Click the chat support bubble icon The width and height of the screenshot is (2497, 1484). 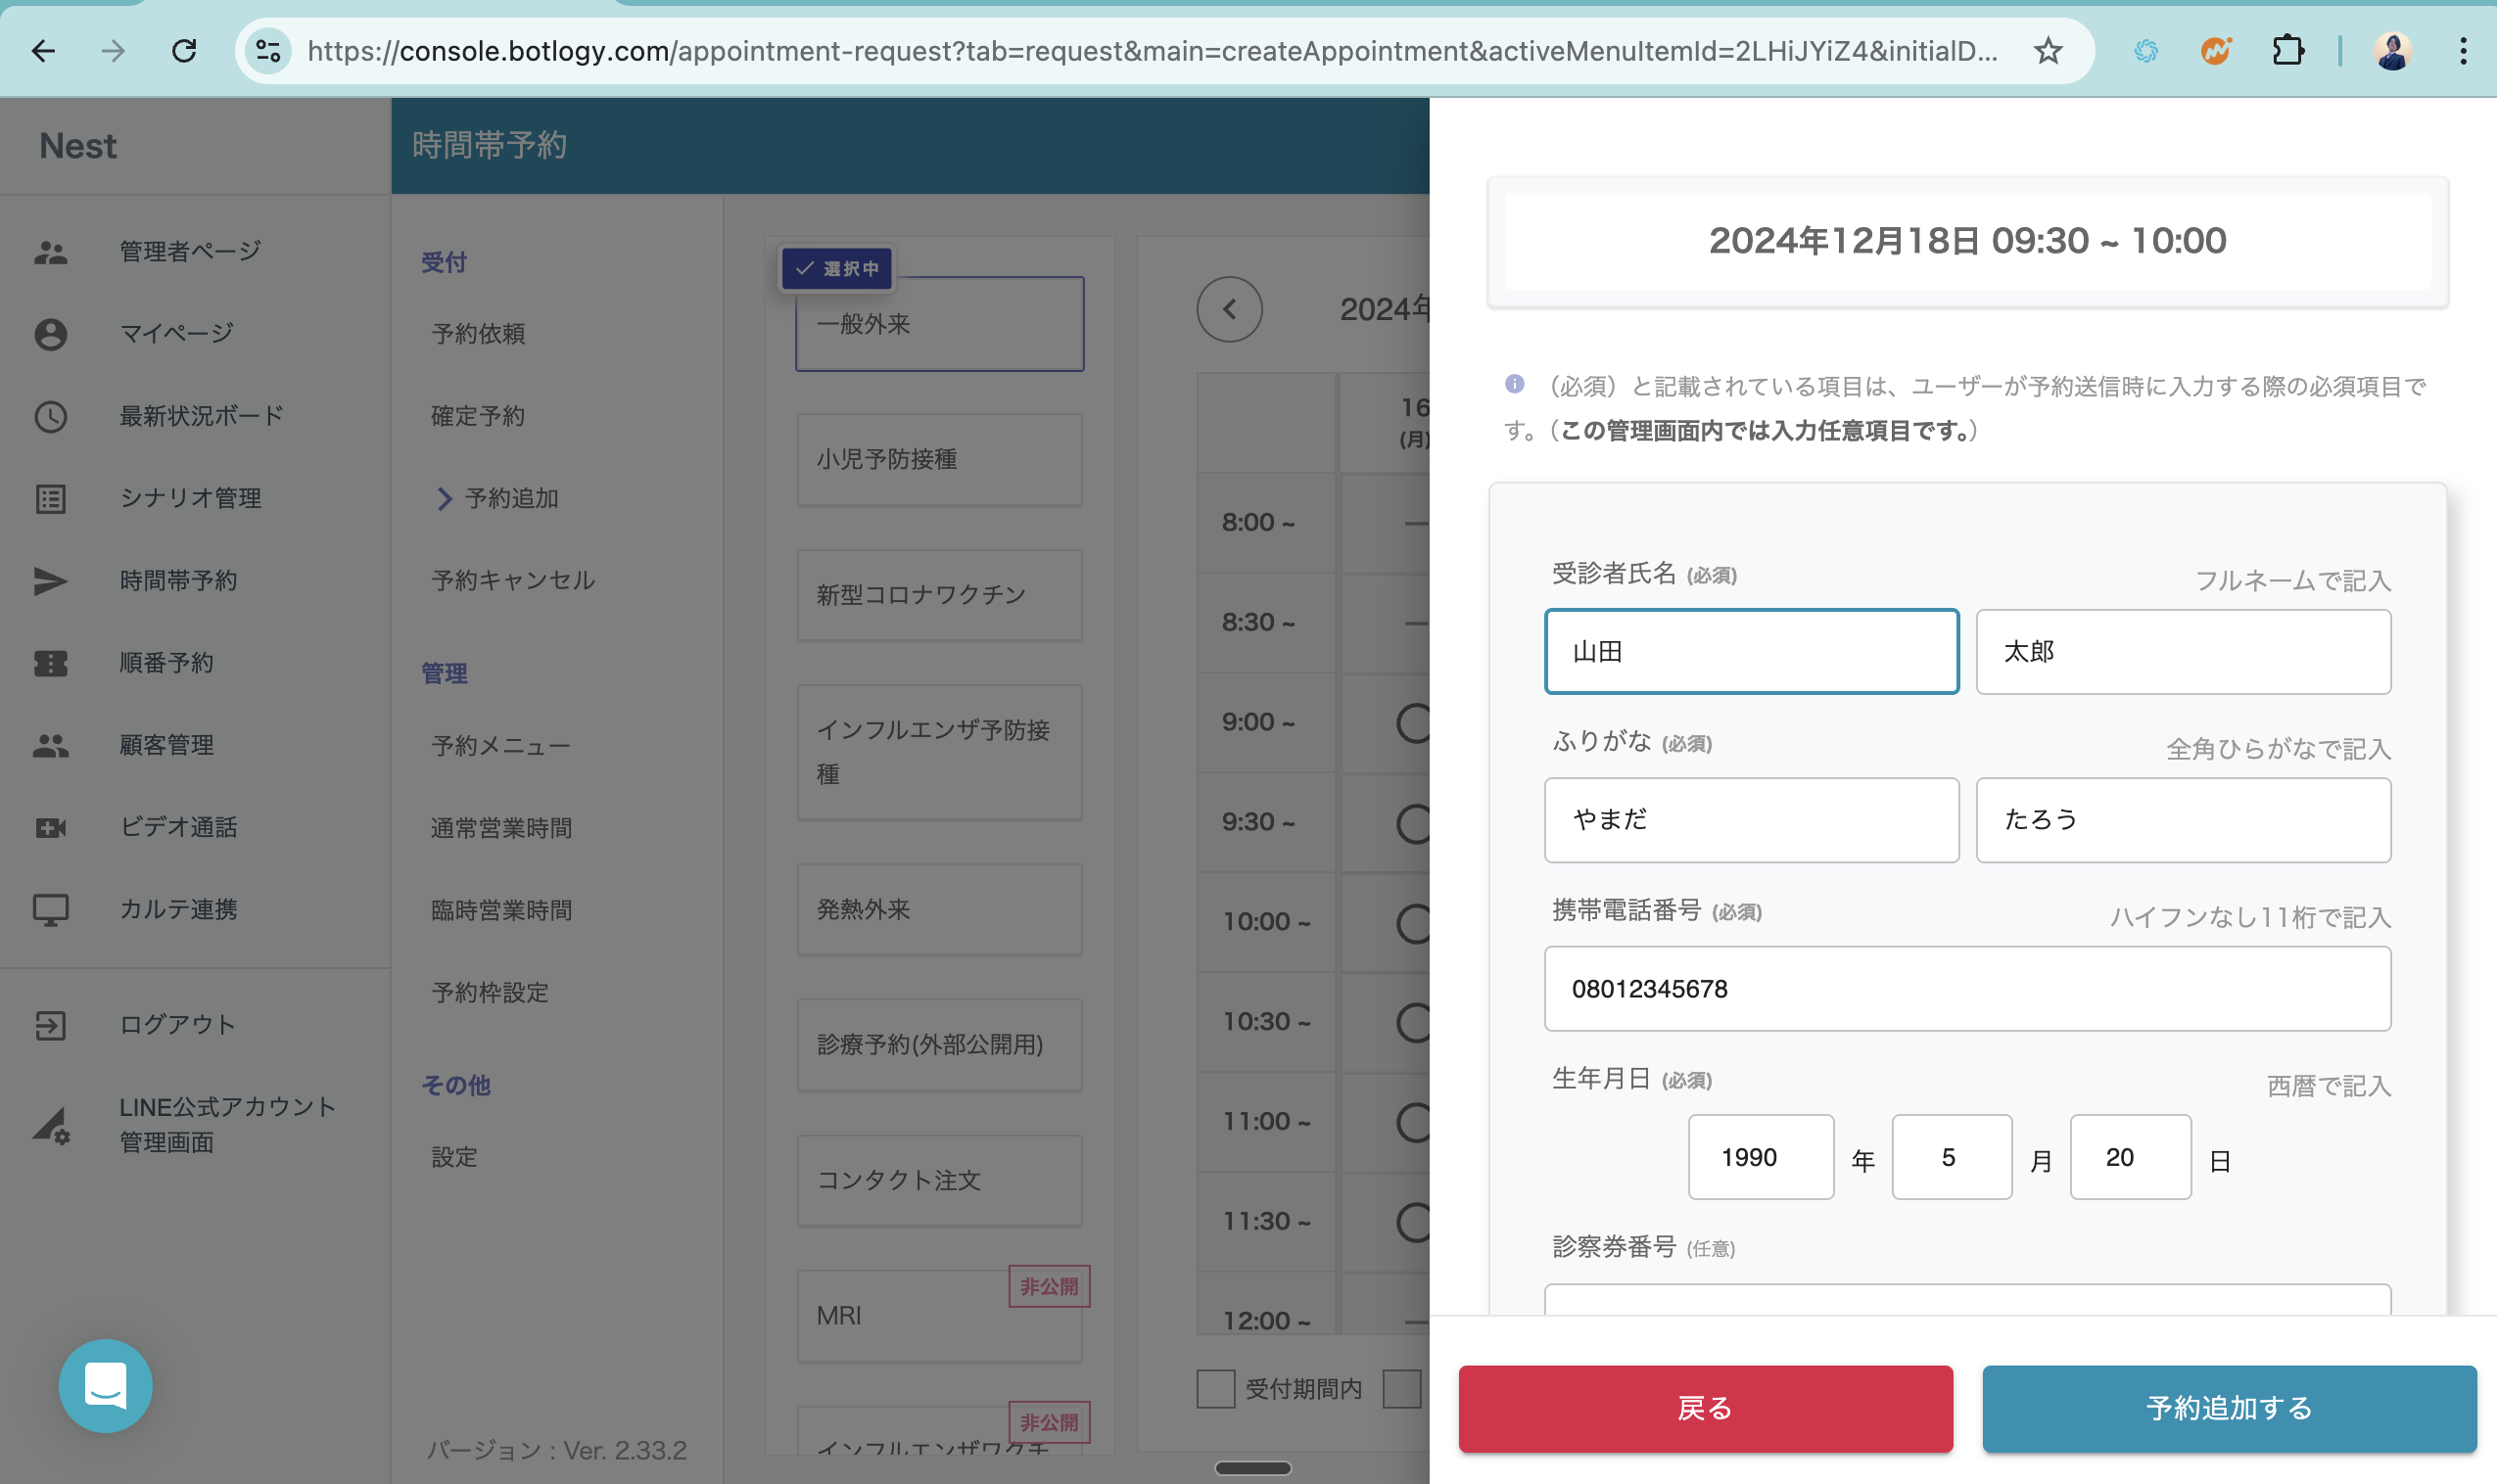point(105,1385)
